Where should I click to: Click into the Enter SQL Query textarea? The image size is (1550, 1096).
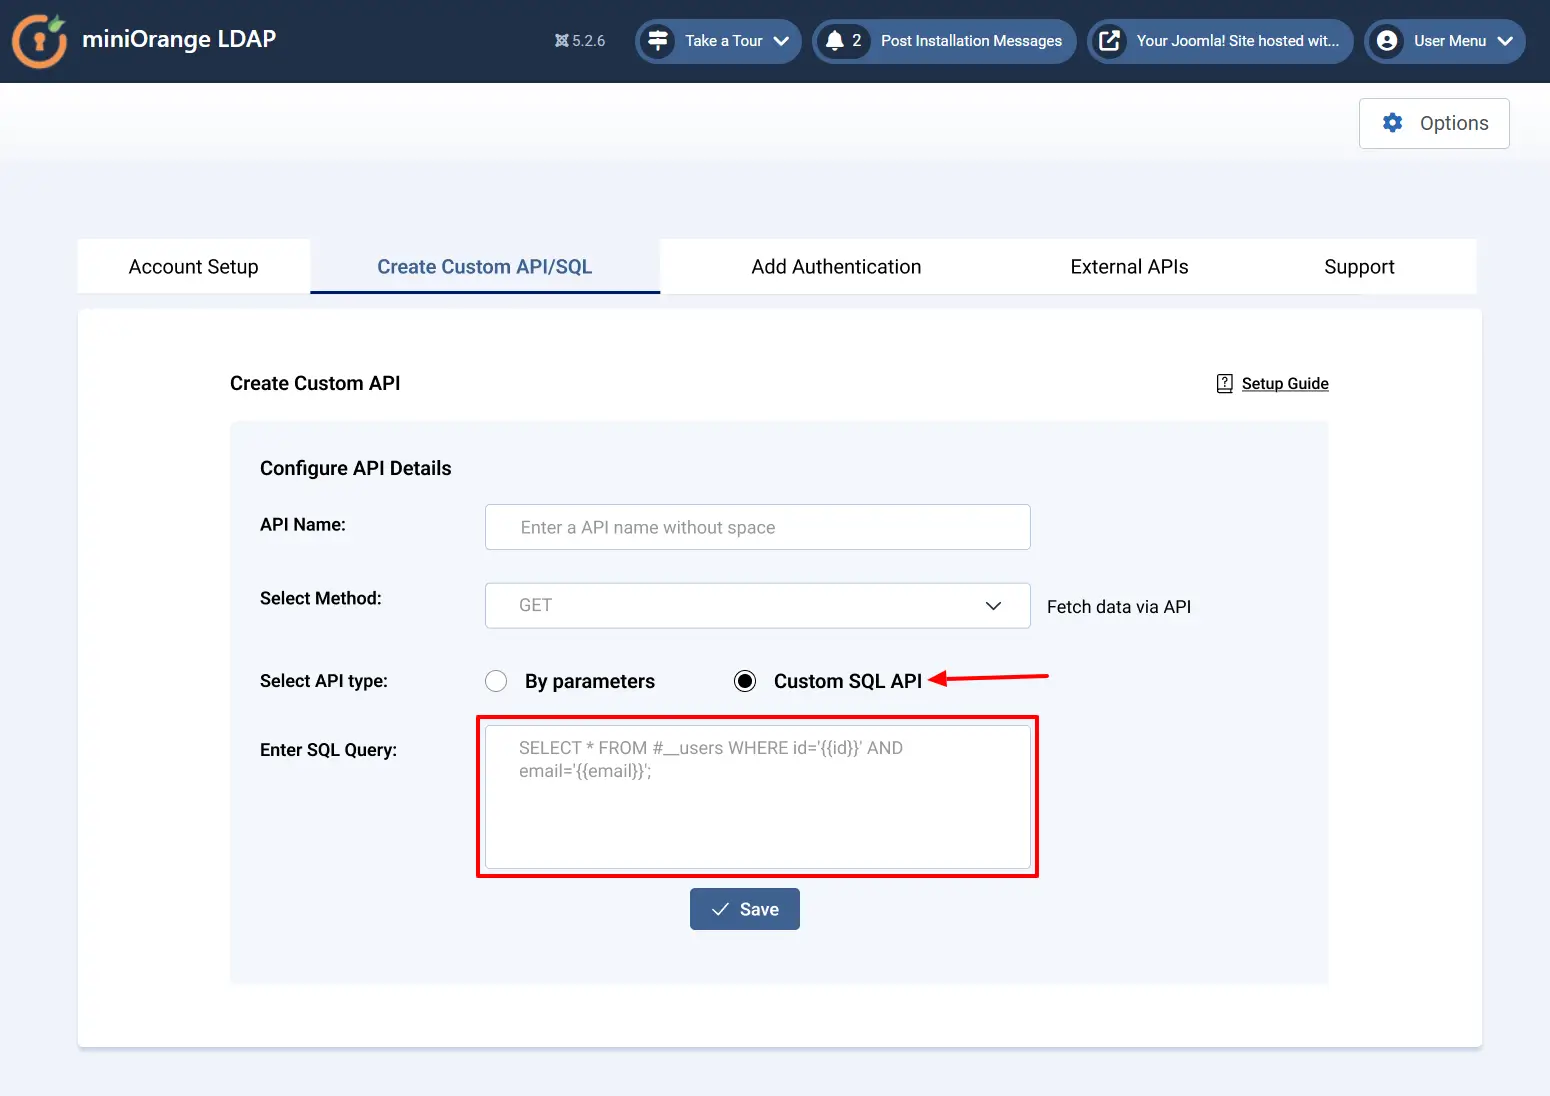(x=757, y=797)
